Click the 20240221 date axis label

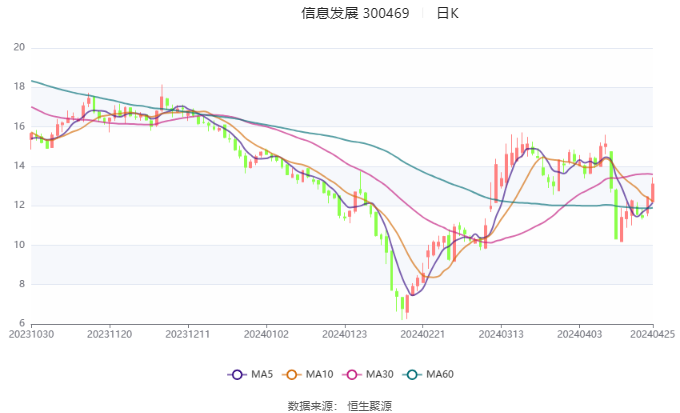[x=422, y=334]
